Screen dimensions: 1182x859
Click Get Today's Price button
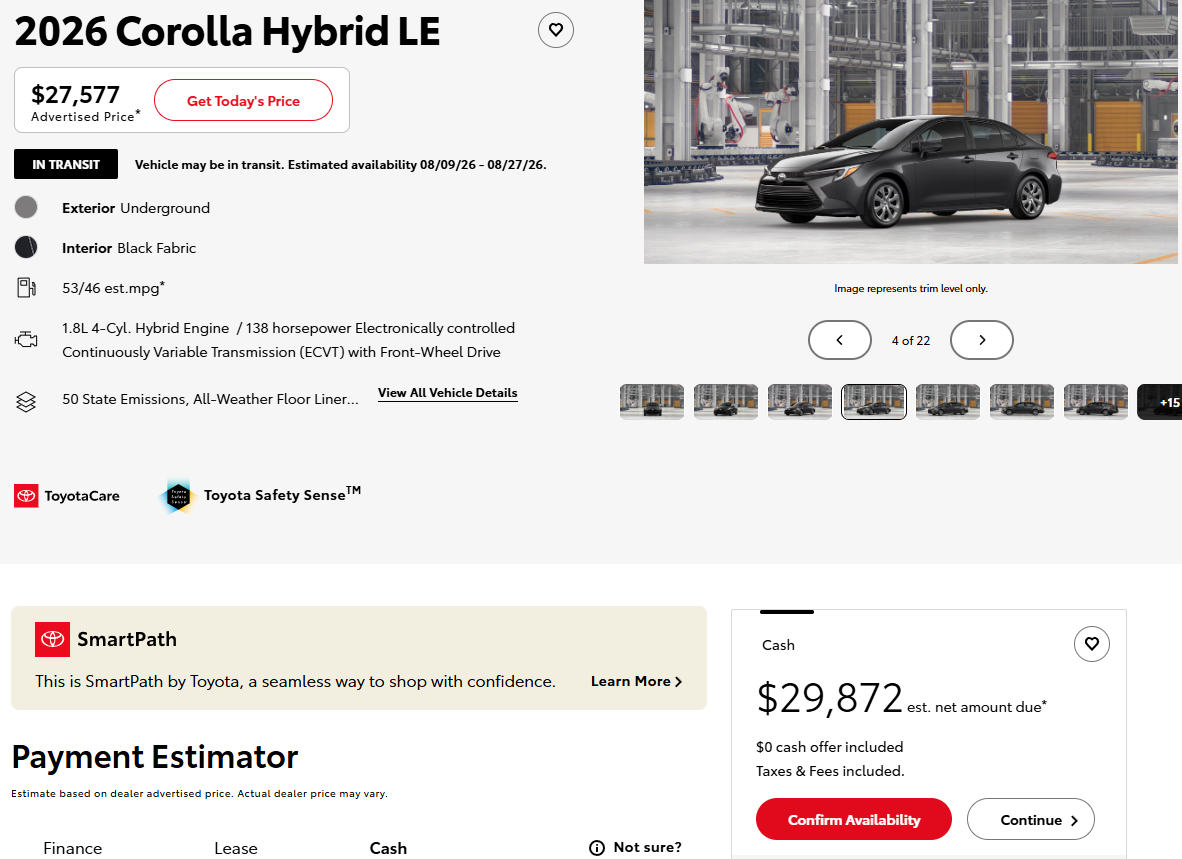(x=243, y=100)
